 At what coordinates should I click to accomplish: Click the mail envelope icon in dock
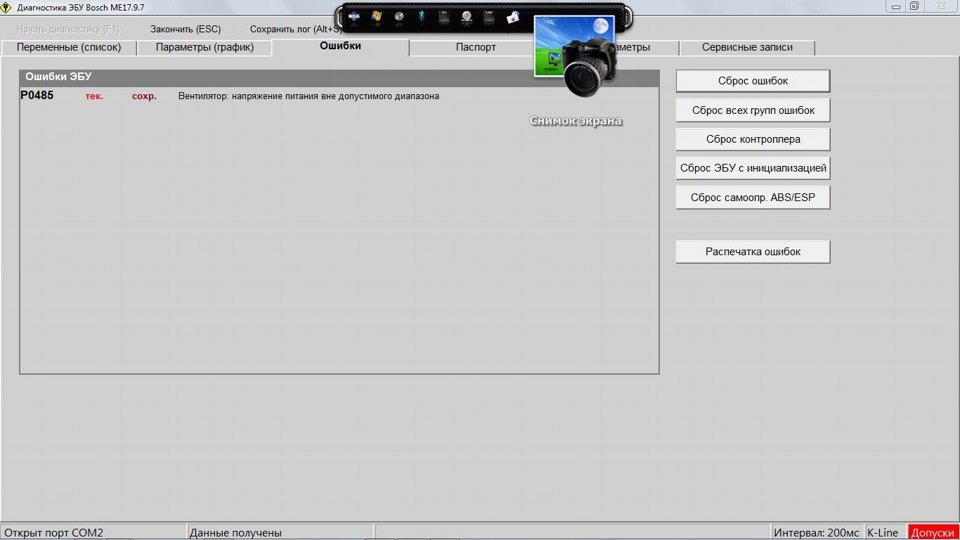[x=513, y=17]
